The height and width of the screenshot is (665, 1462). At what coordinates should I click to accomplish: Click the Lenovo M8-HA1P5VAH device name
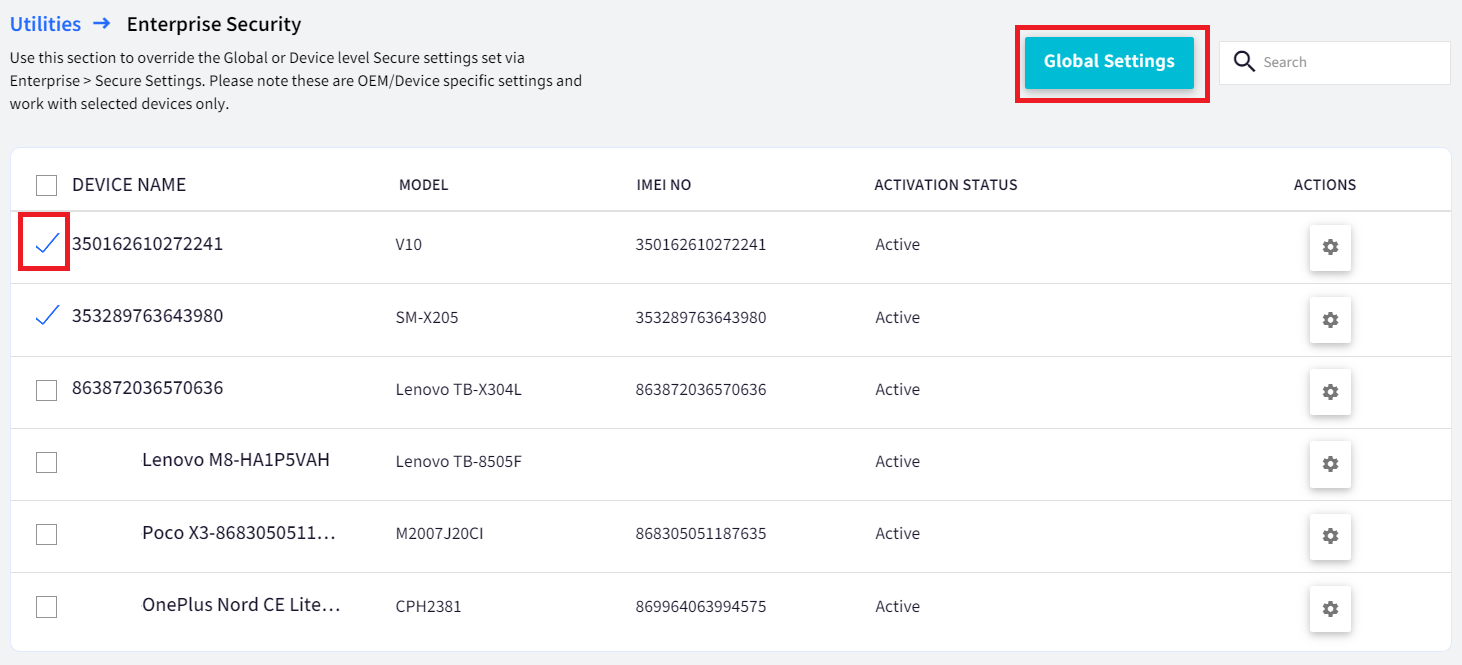236,460
